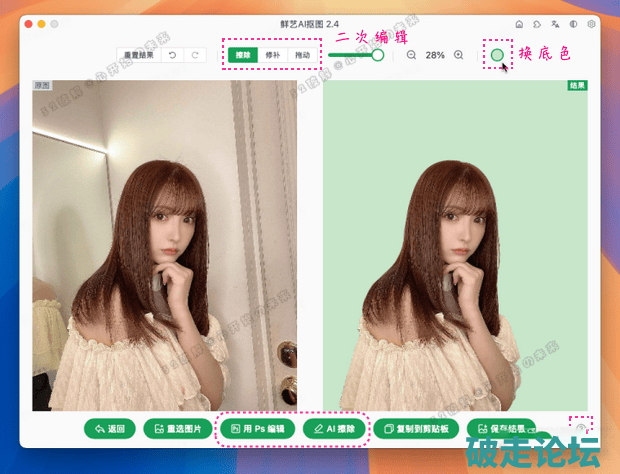Click the redo arrow button
The width and height of the screenshot is (620, 474).
[194, 56]
